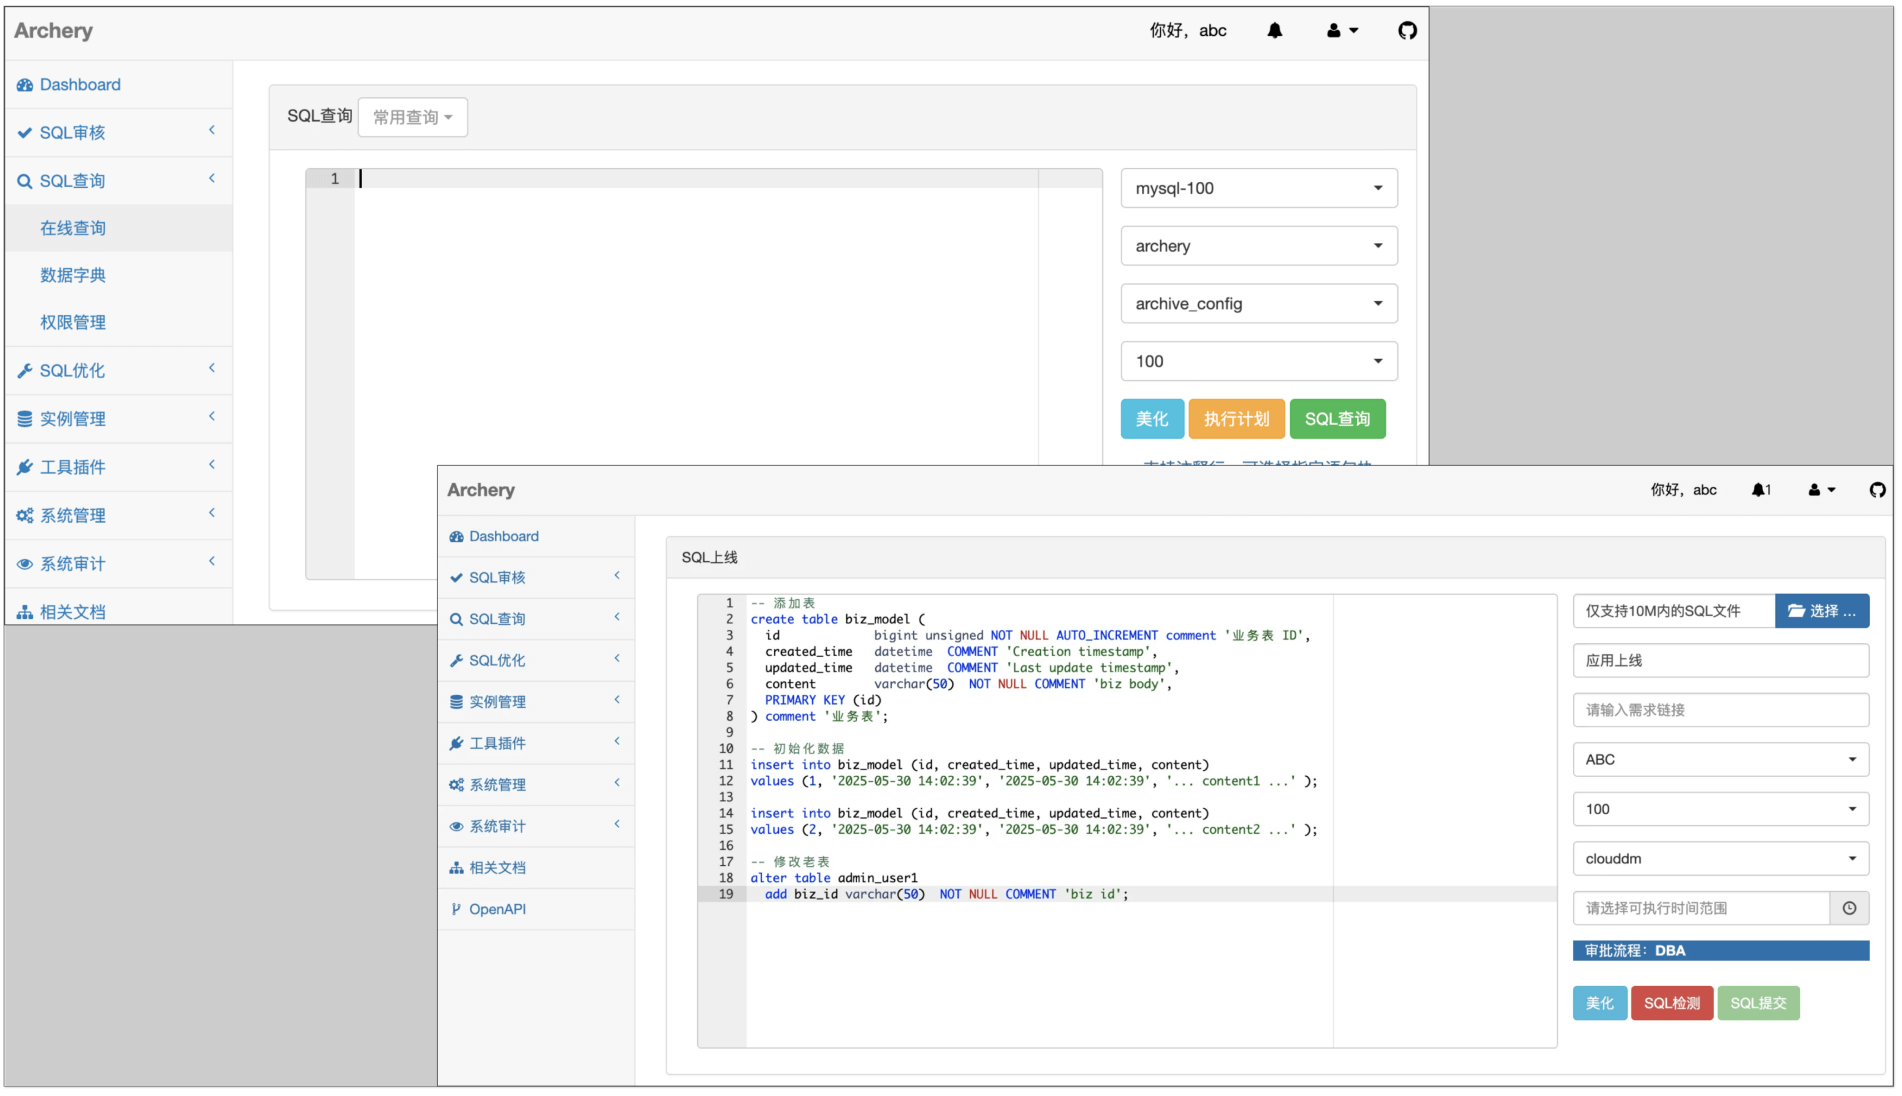Open notifications bell showing 1 alert
This screenshot has width=1902, height=1096.
pyautogui.click(x=1760, y=490)
